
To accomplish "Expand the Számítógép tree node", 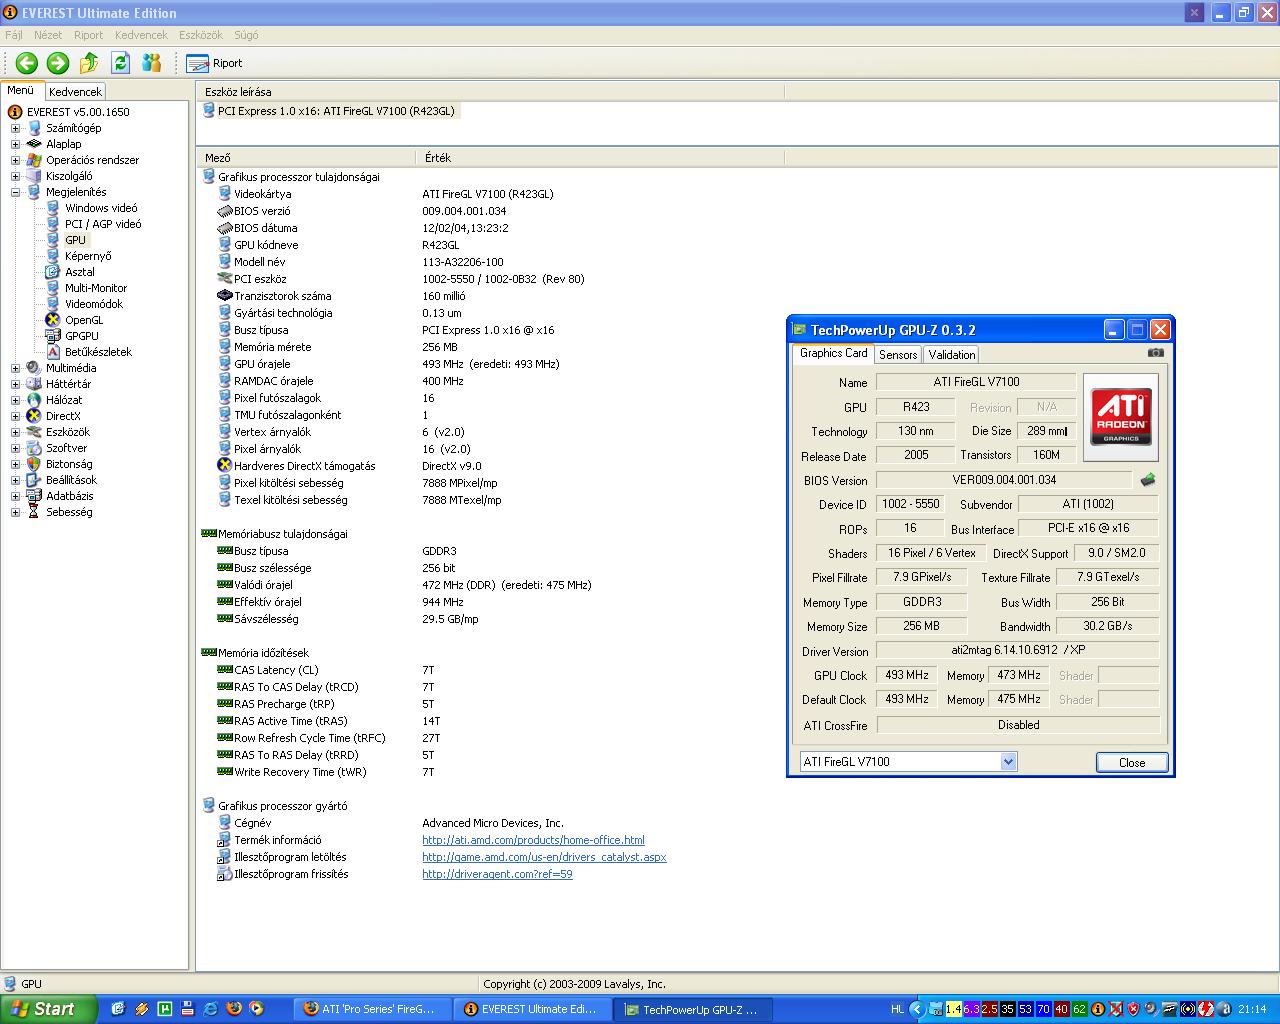I will (x=15, y=128).
